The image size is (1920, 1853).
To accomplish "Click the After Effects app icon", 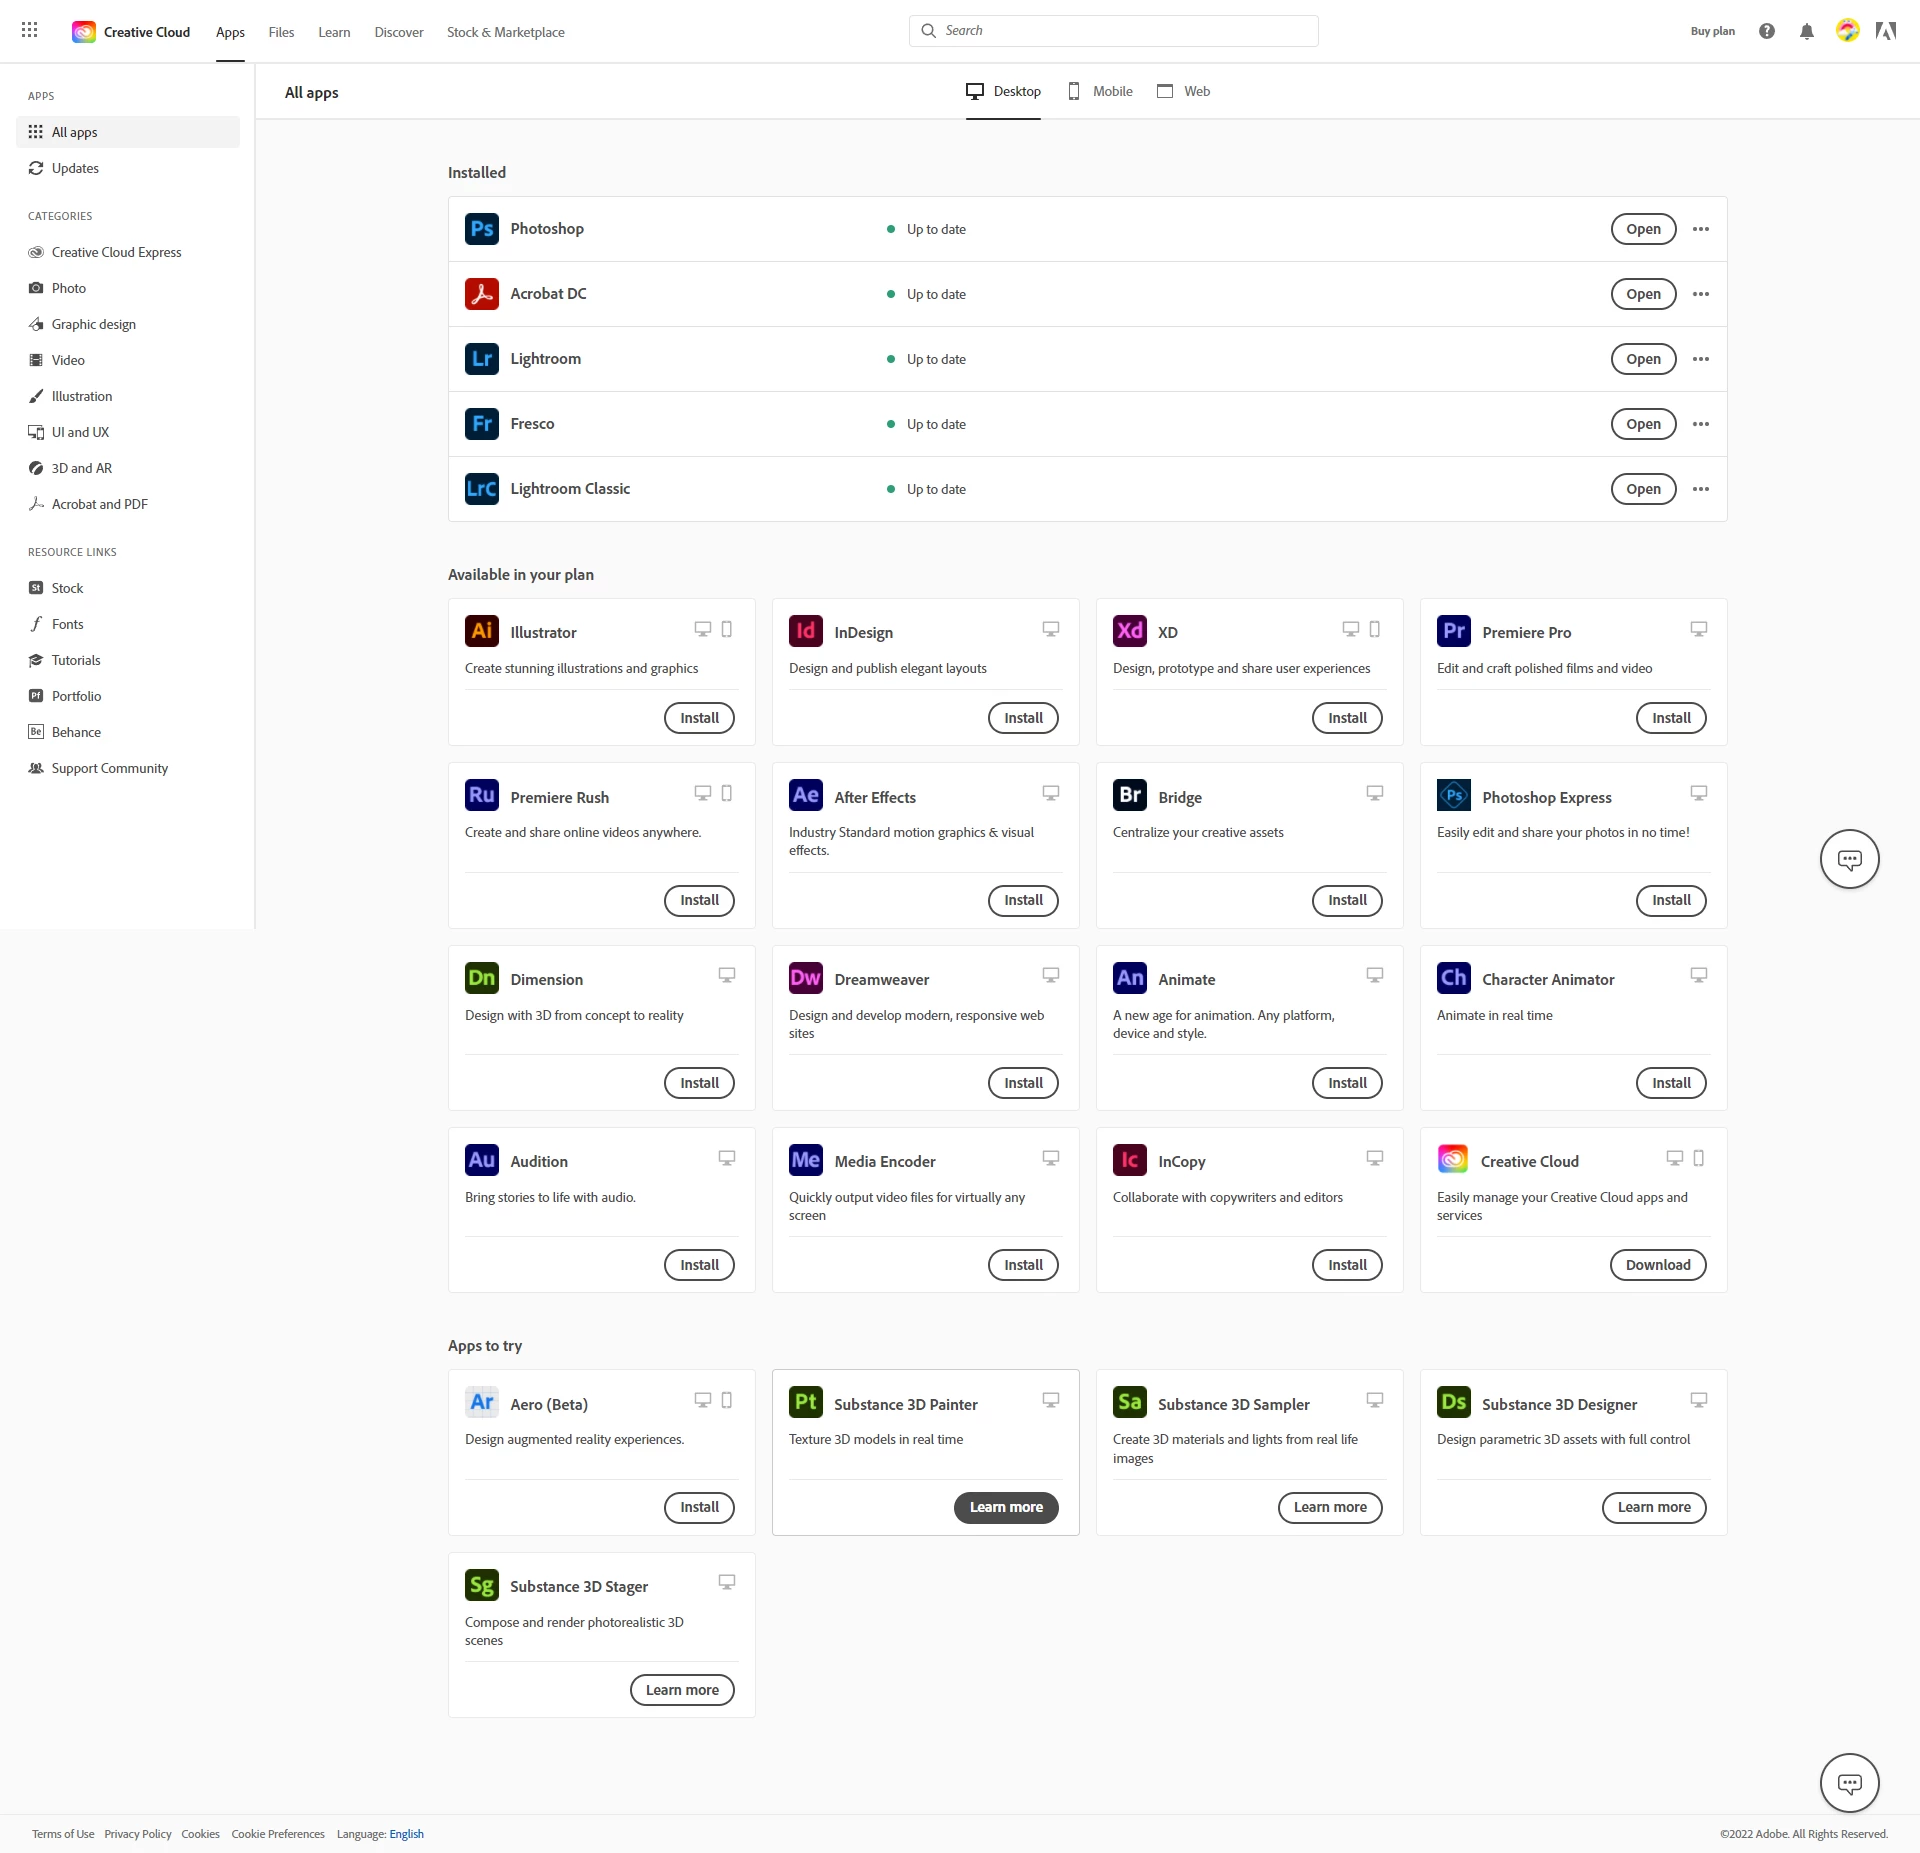I will coord(805,796).
